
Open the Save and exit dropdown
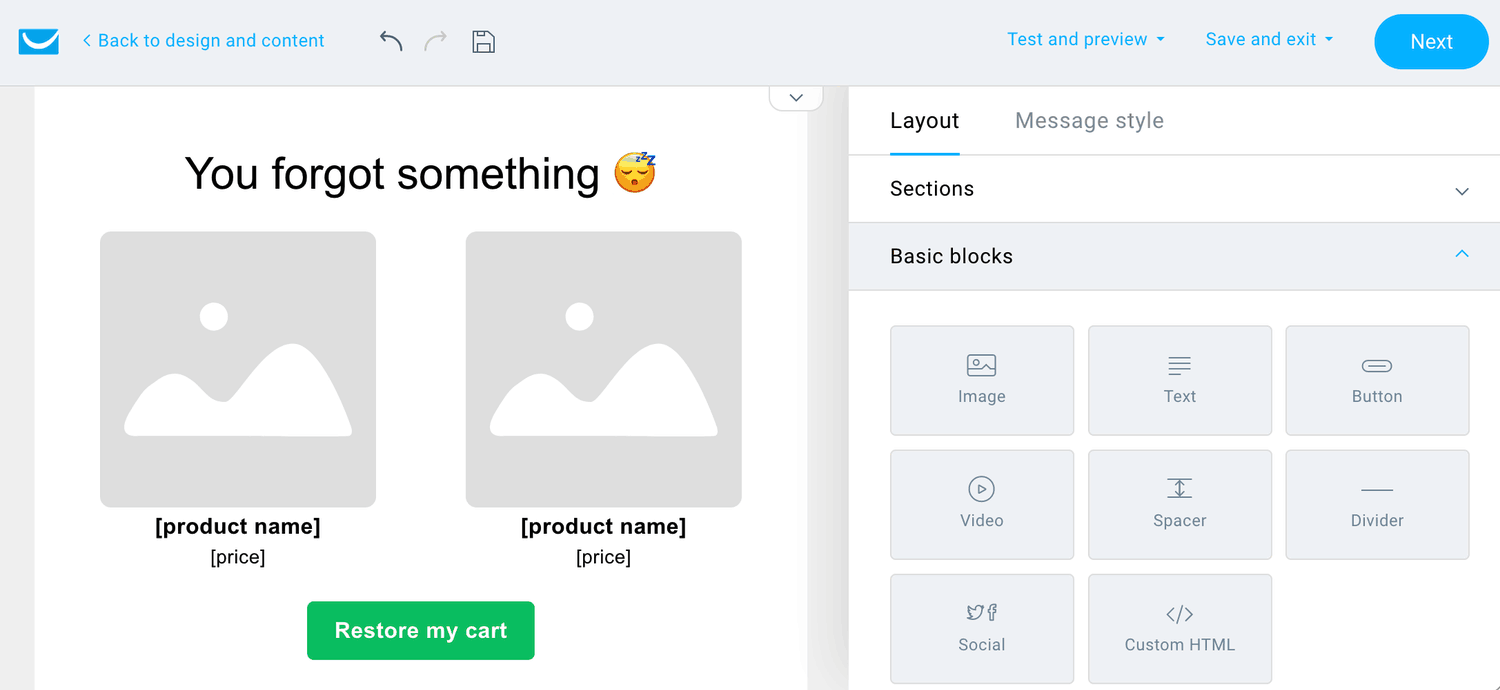pos(1270,40)
